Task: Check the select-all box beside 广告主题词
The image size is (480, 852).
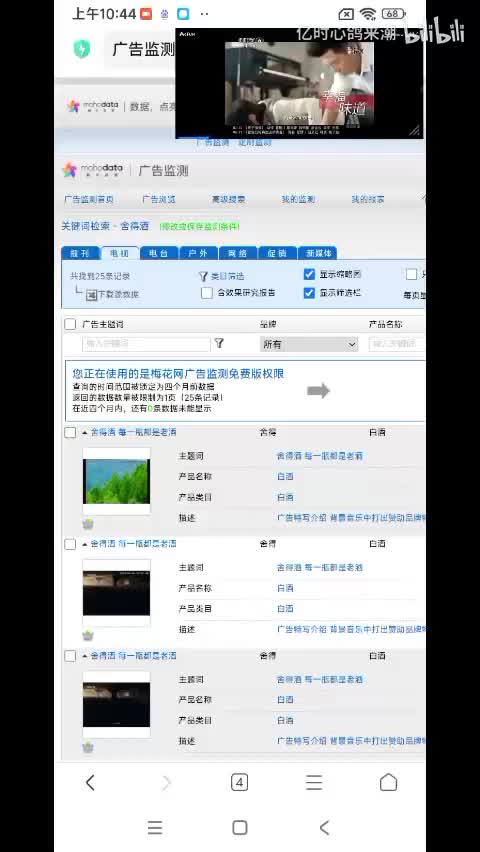Action: (70, 324)
